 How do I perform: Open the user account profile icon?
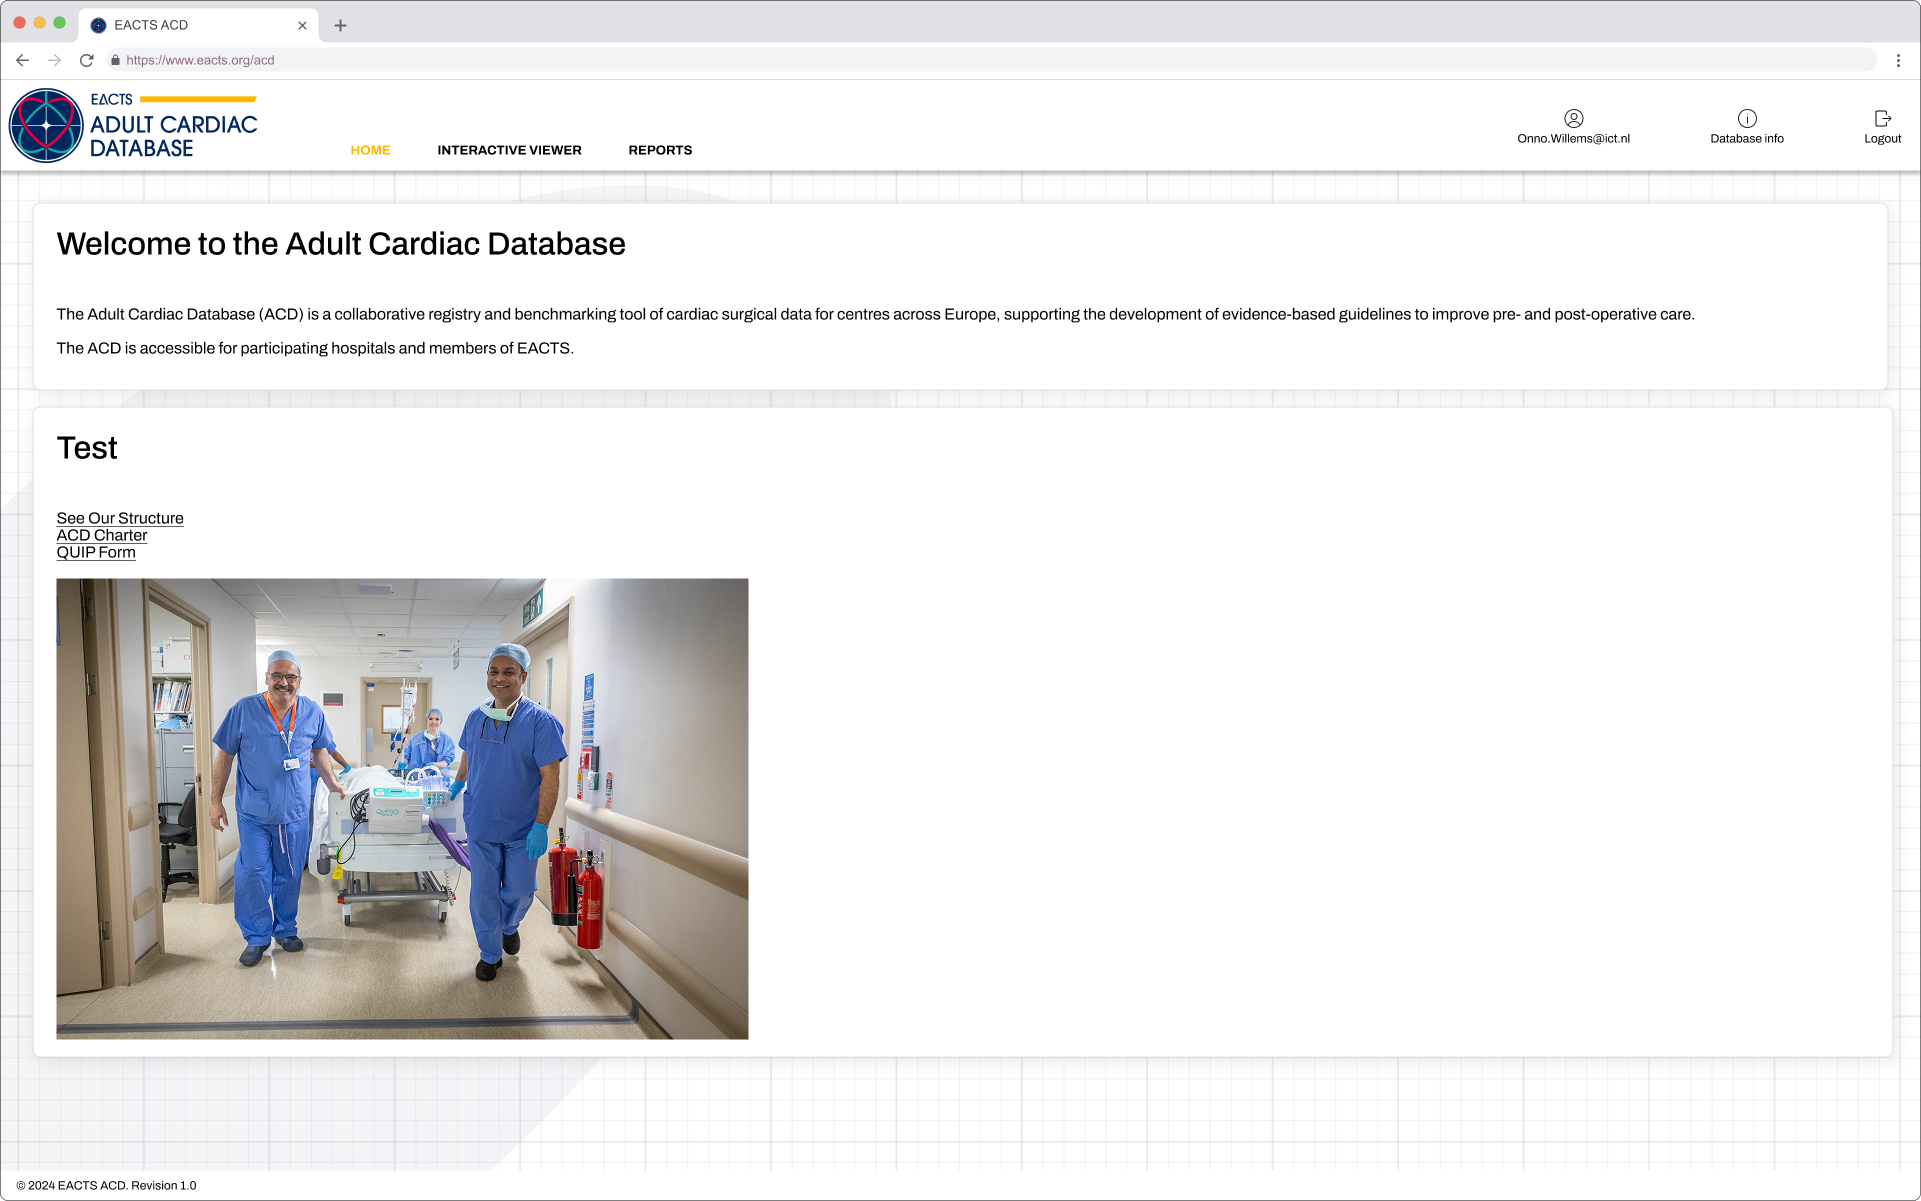(x=1573, y=118)
